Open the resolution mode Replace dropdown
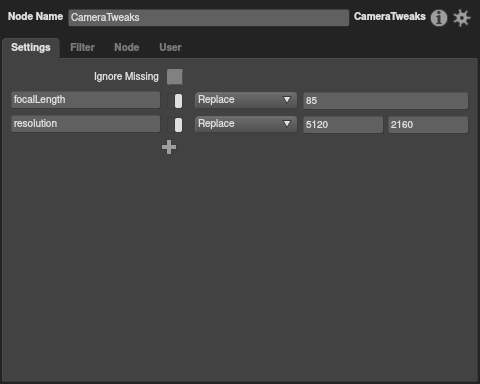This screenshot has height=384, width=480. tap(246, 124)
